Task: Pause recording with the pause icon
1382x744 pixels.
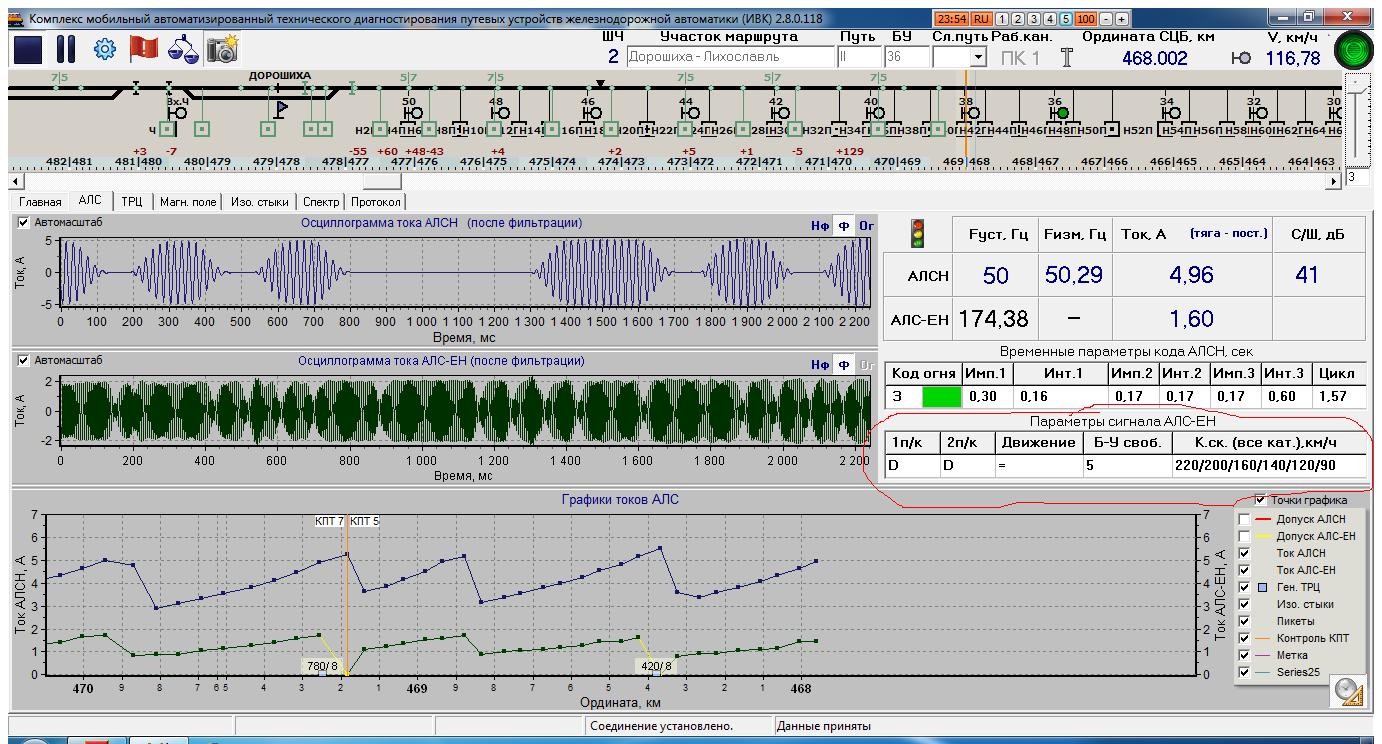Action: [x=66, y=49]
